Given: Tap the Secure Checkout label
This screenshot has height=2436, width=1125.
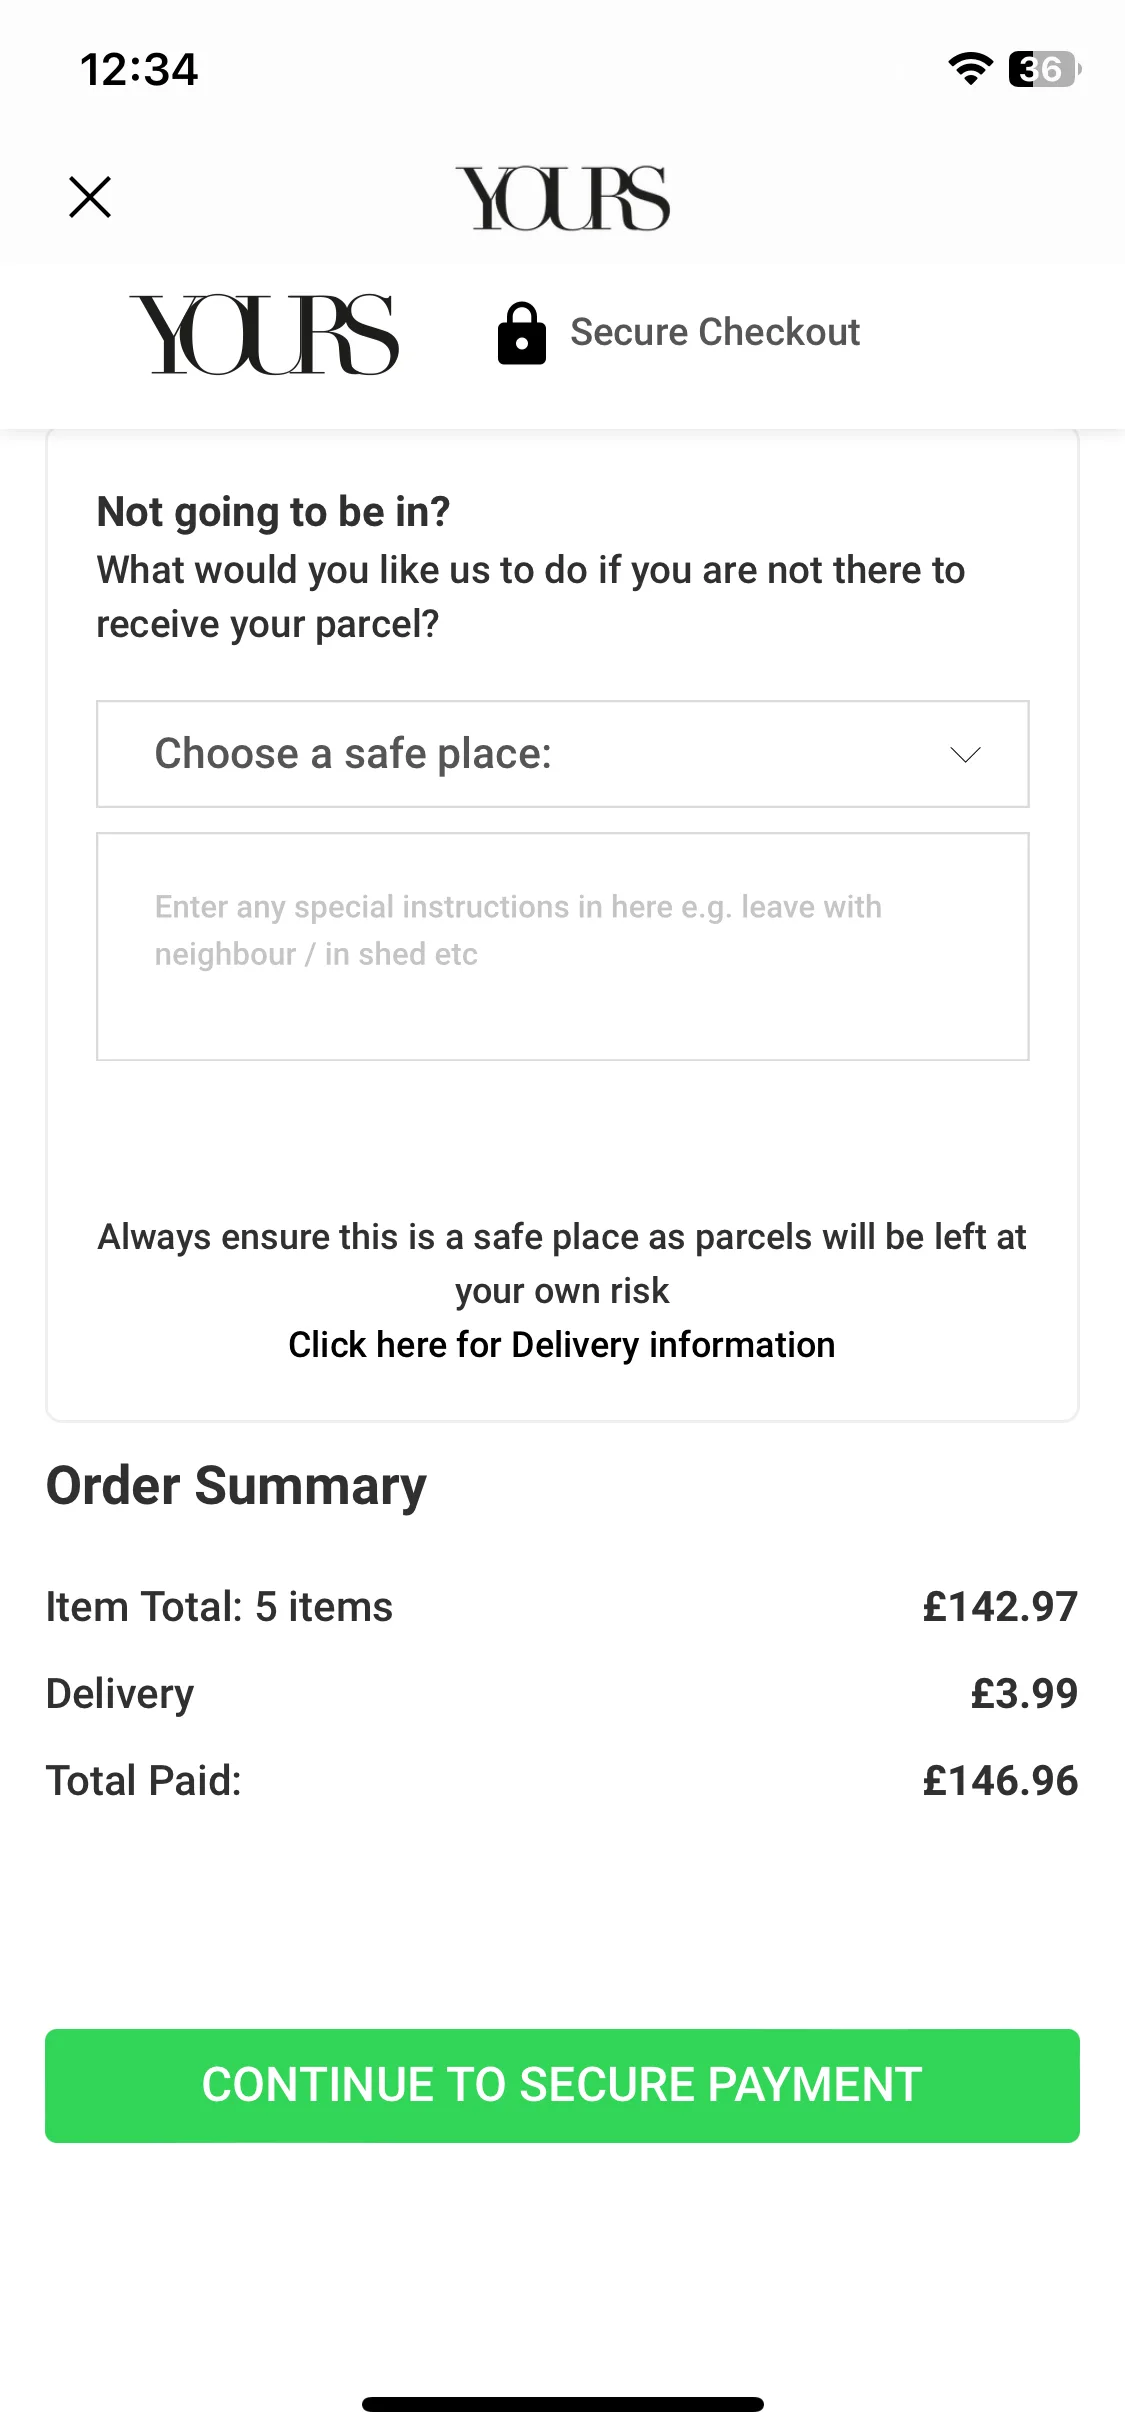Looking at the screenshot, I should tap(715, 332).
